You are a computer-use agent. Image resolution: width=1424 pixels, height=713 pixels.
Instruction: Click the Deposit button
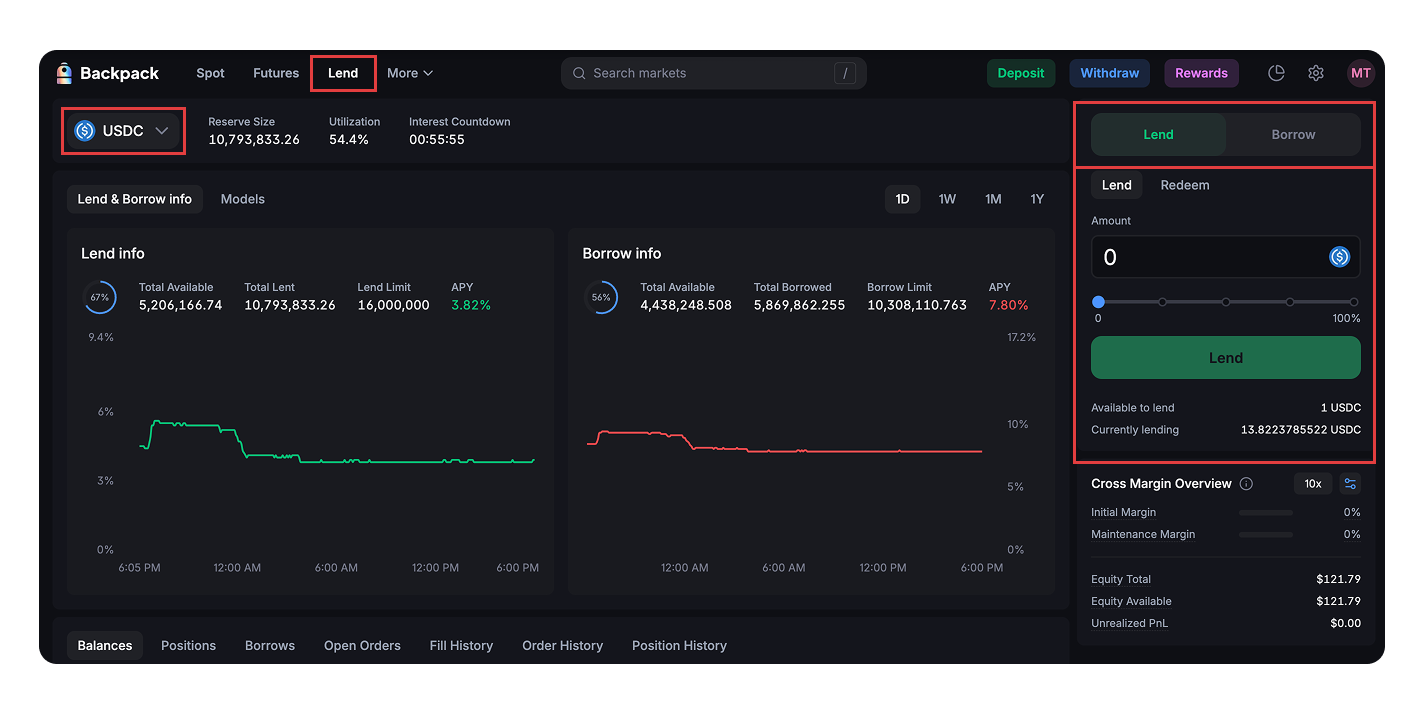pyautogui.click(x=1021, y=73)
